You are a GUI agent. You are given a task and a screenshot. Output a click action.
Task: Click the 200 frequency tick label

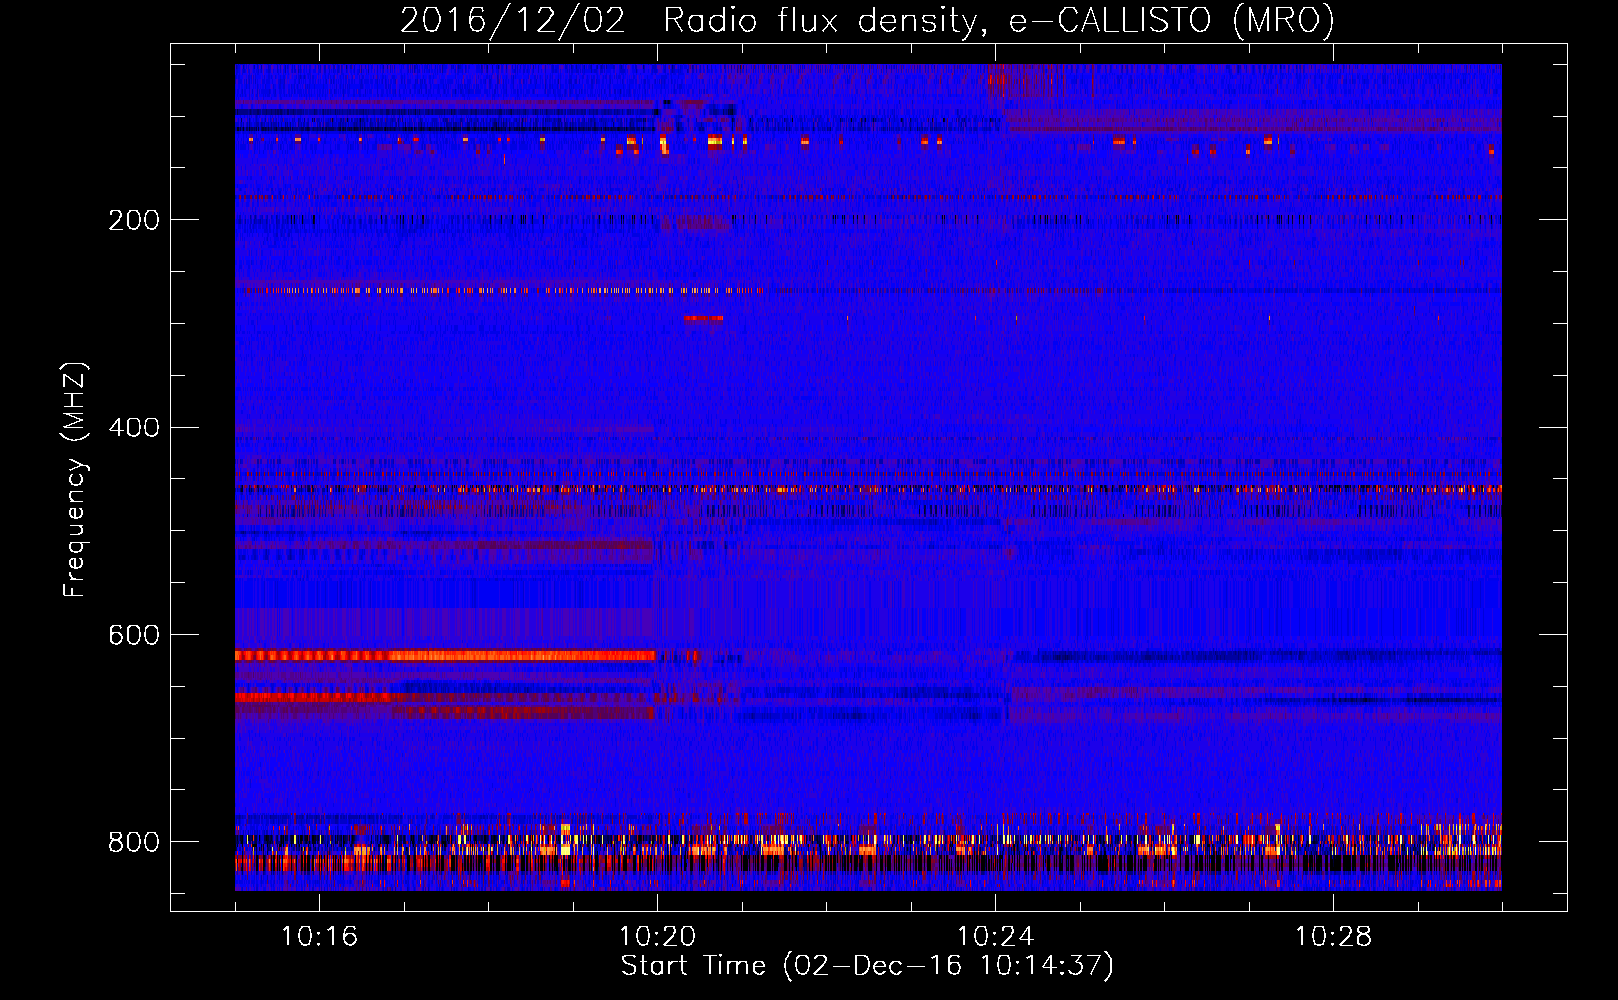pos(134,220)
